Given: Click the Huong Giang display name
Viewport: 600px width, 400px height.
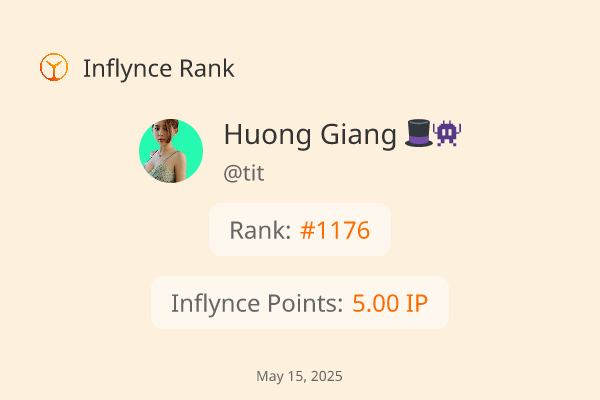Looking at the screenshot, I should 310,135.
